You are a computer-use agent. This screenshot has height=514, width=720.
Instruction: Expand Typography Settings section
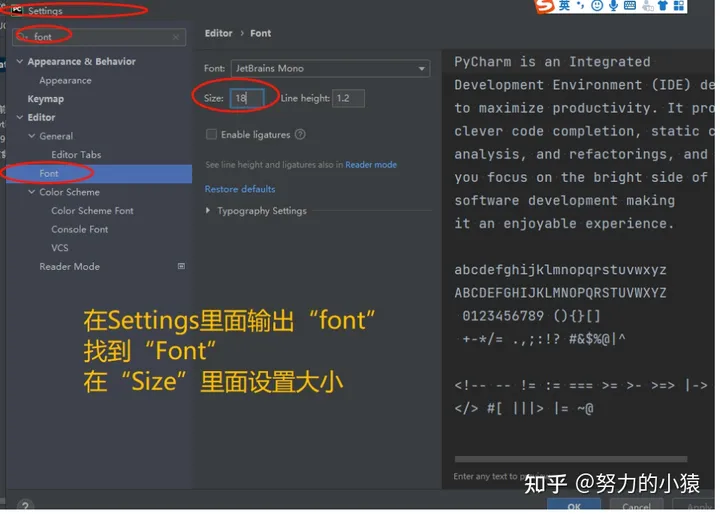[208, 211]
